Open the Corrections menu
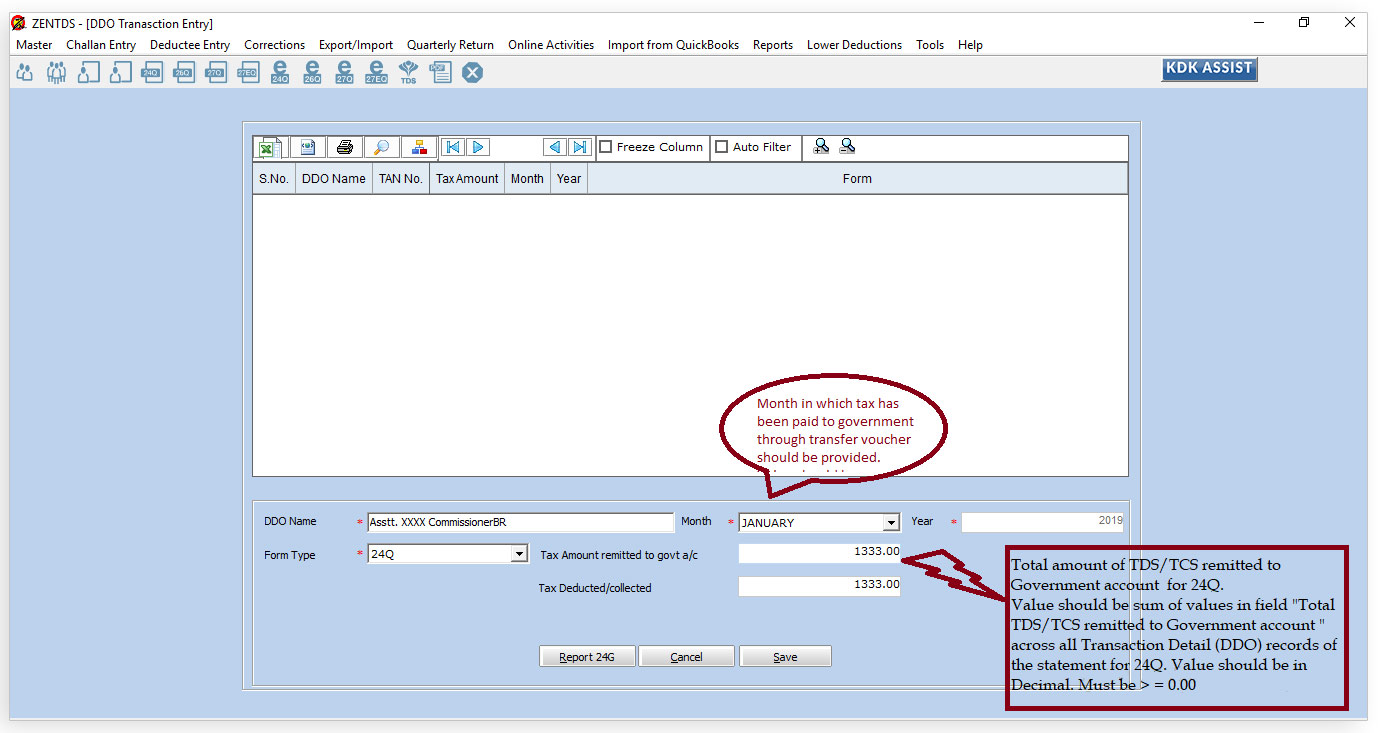 point(275,45)
